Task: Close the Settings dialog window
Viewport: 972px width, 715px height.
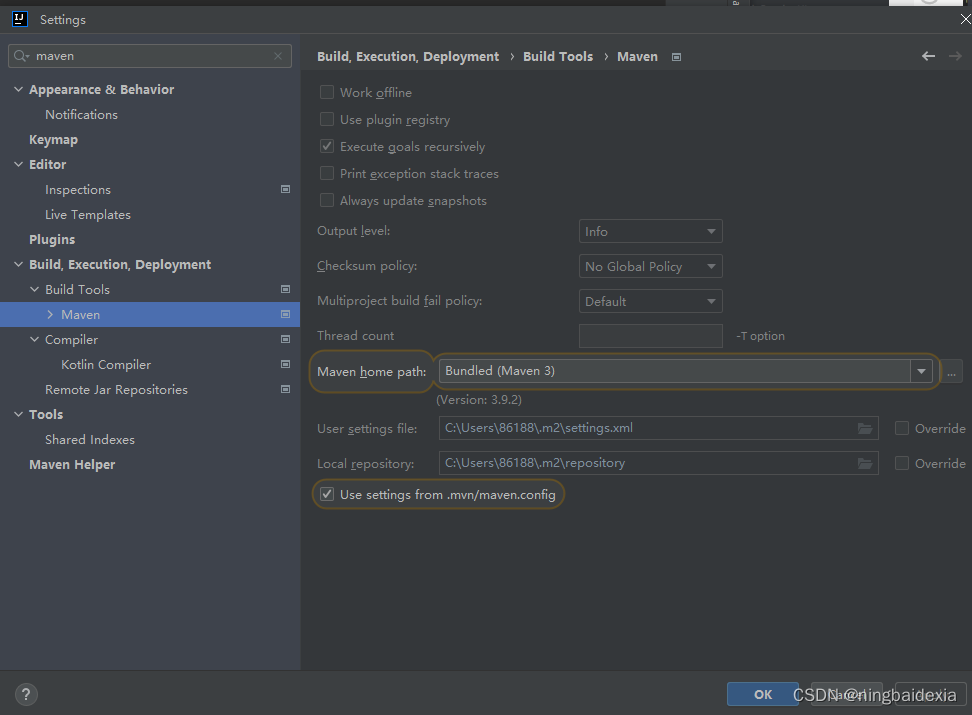Action: 965,19
